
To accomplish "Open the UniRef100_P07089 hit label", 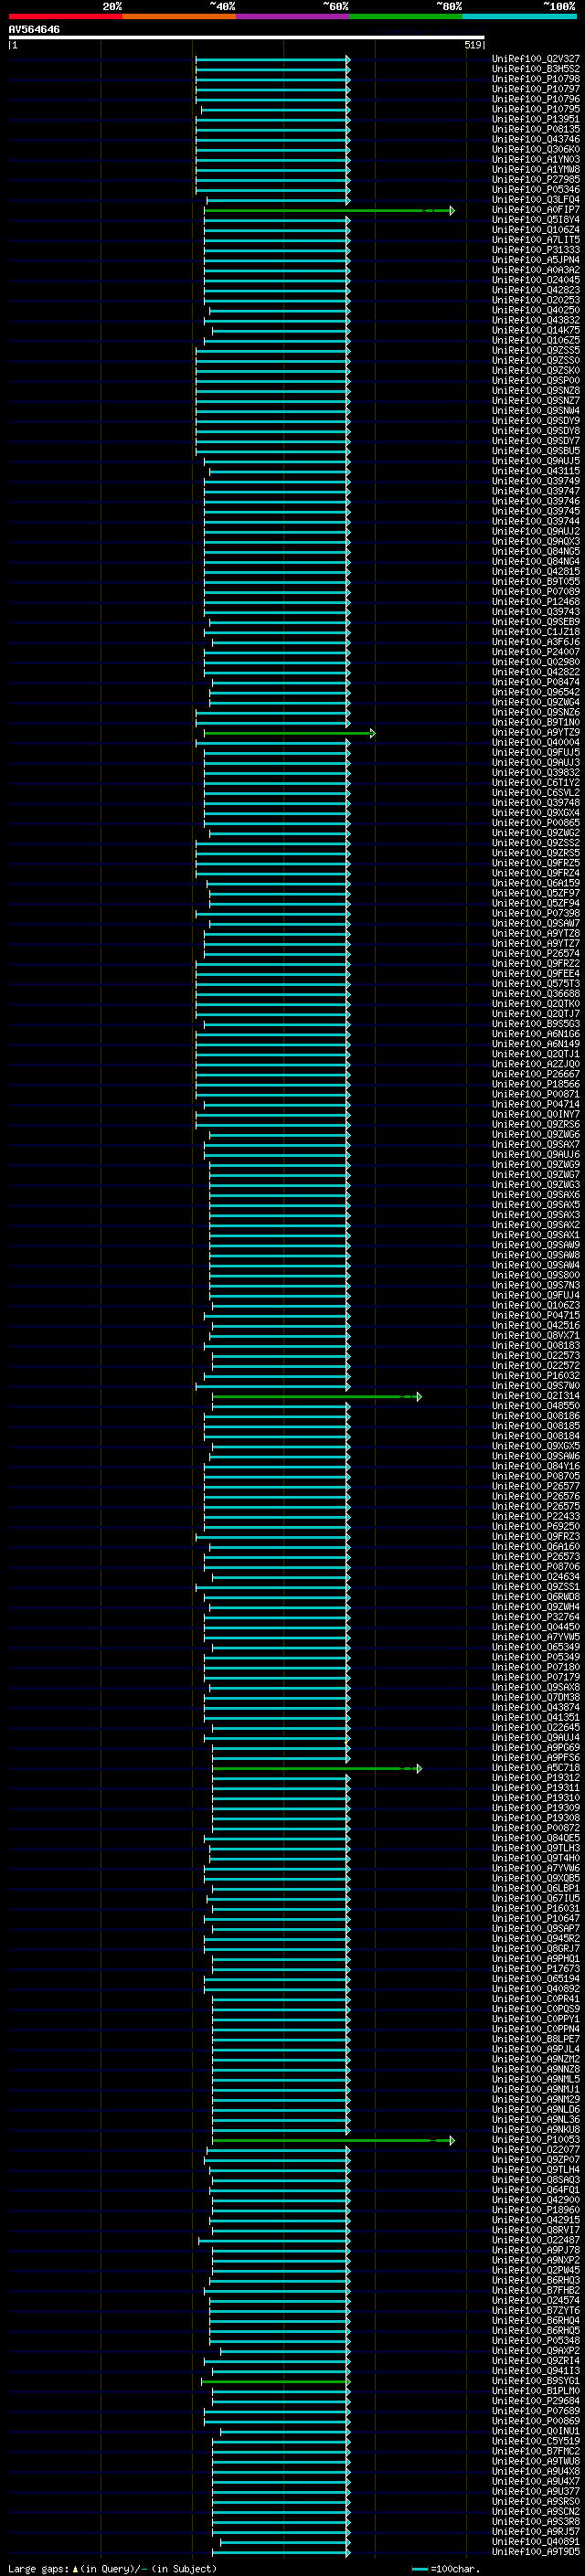I will pyautogui.click(x=535, y=591).
